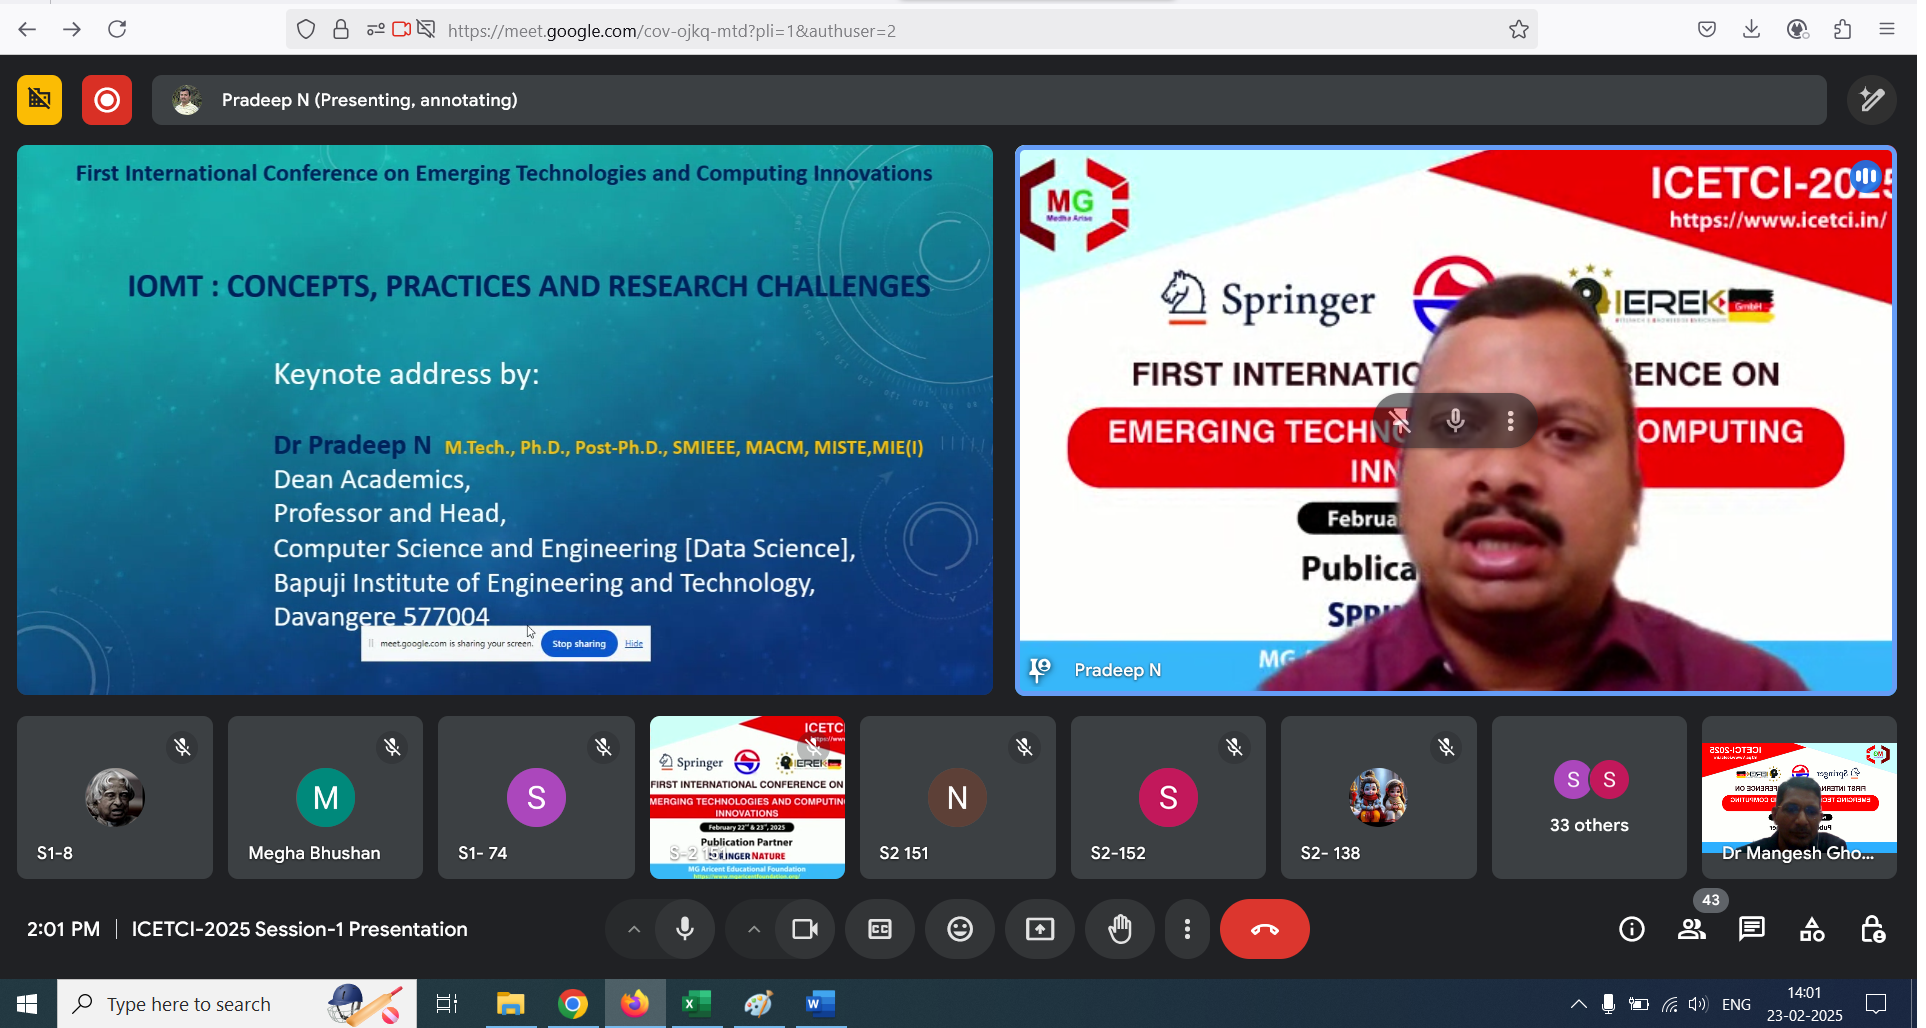Toggle the microphone button
The height and width of the screenshot is (1028, 1926).
point(685,929)
